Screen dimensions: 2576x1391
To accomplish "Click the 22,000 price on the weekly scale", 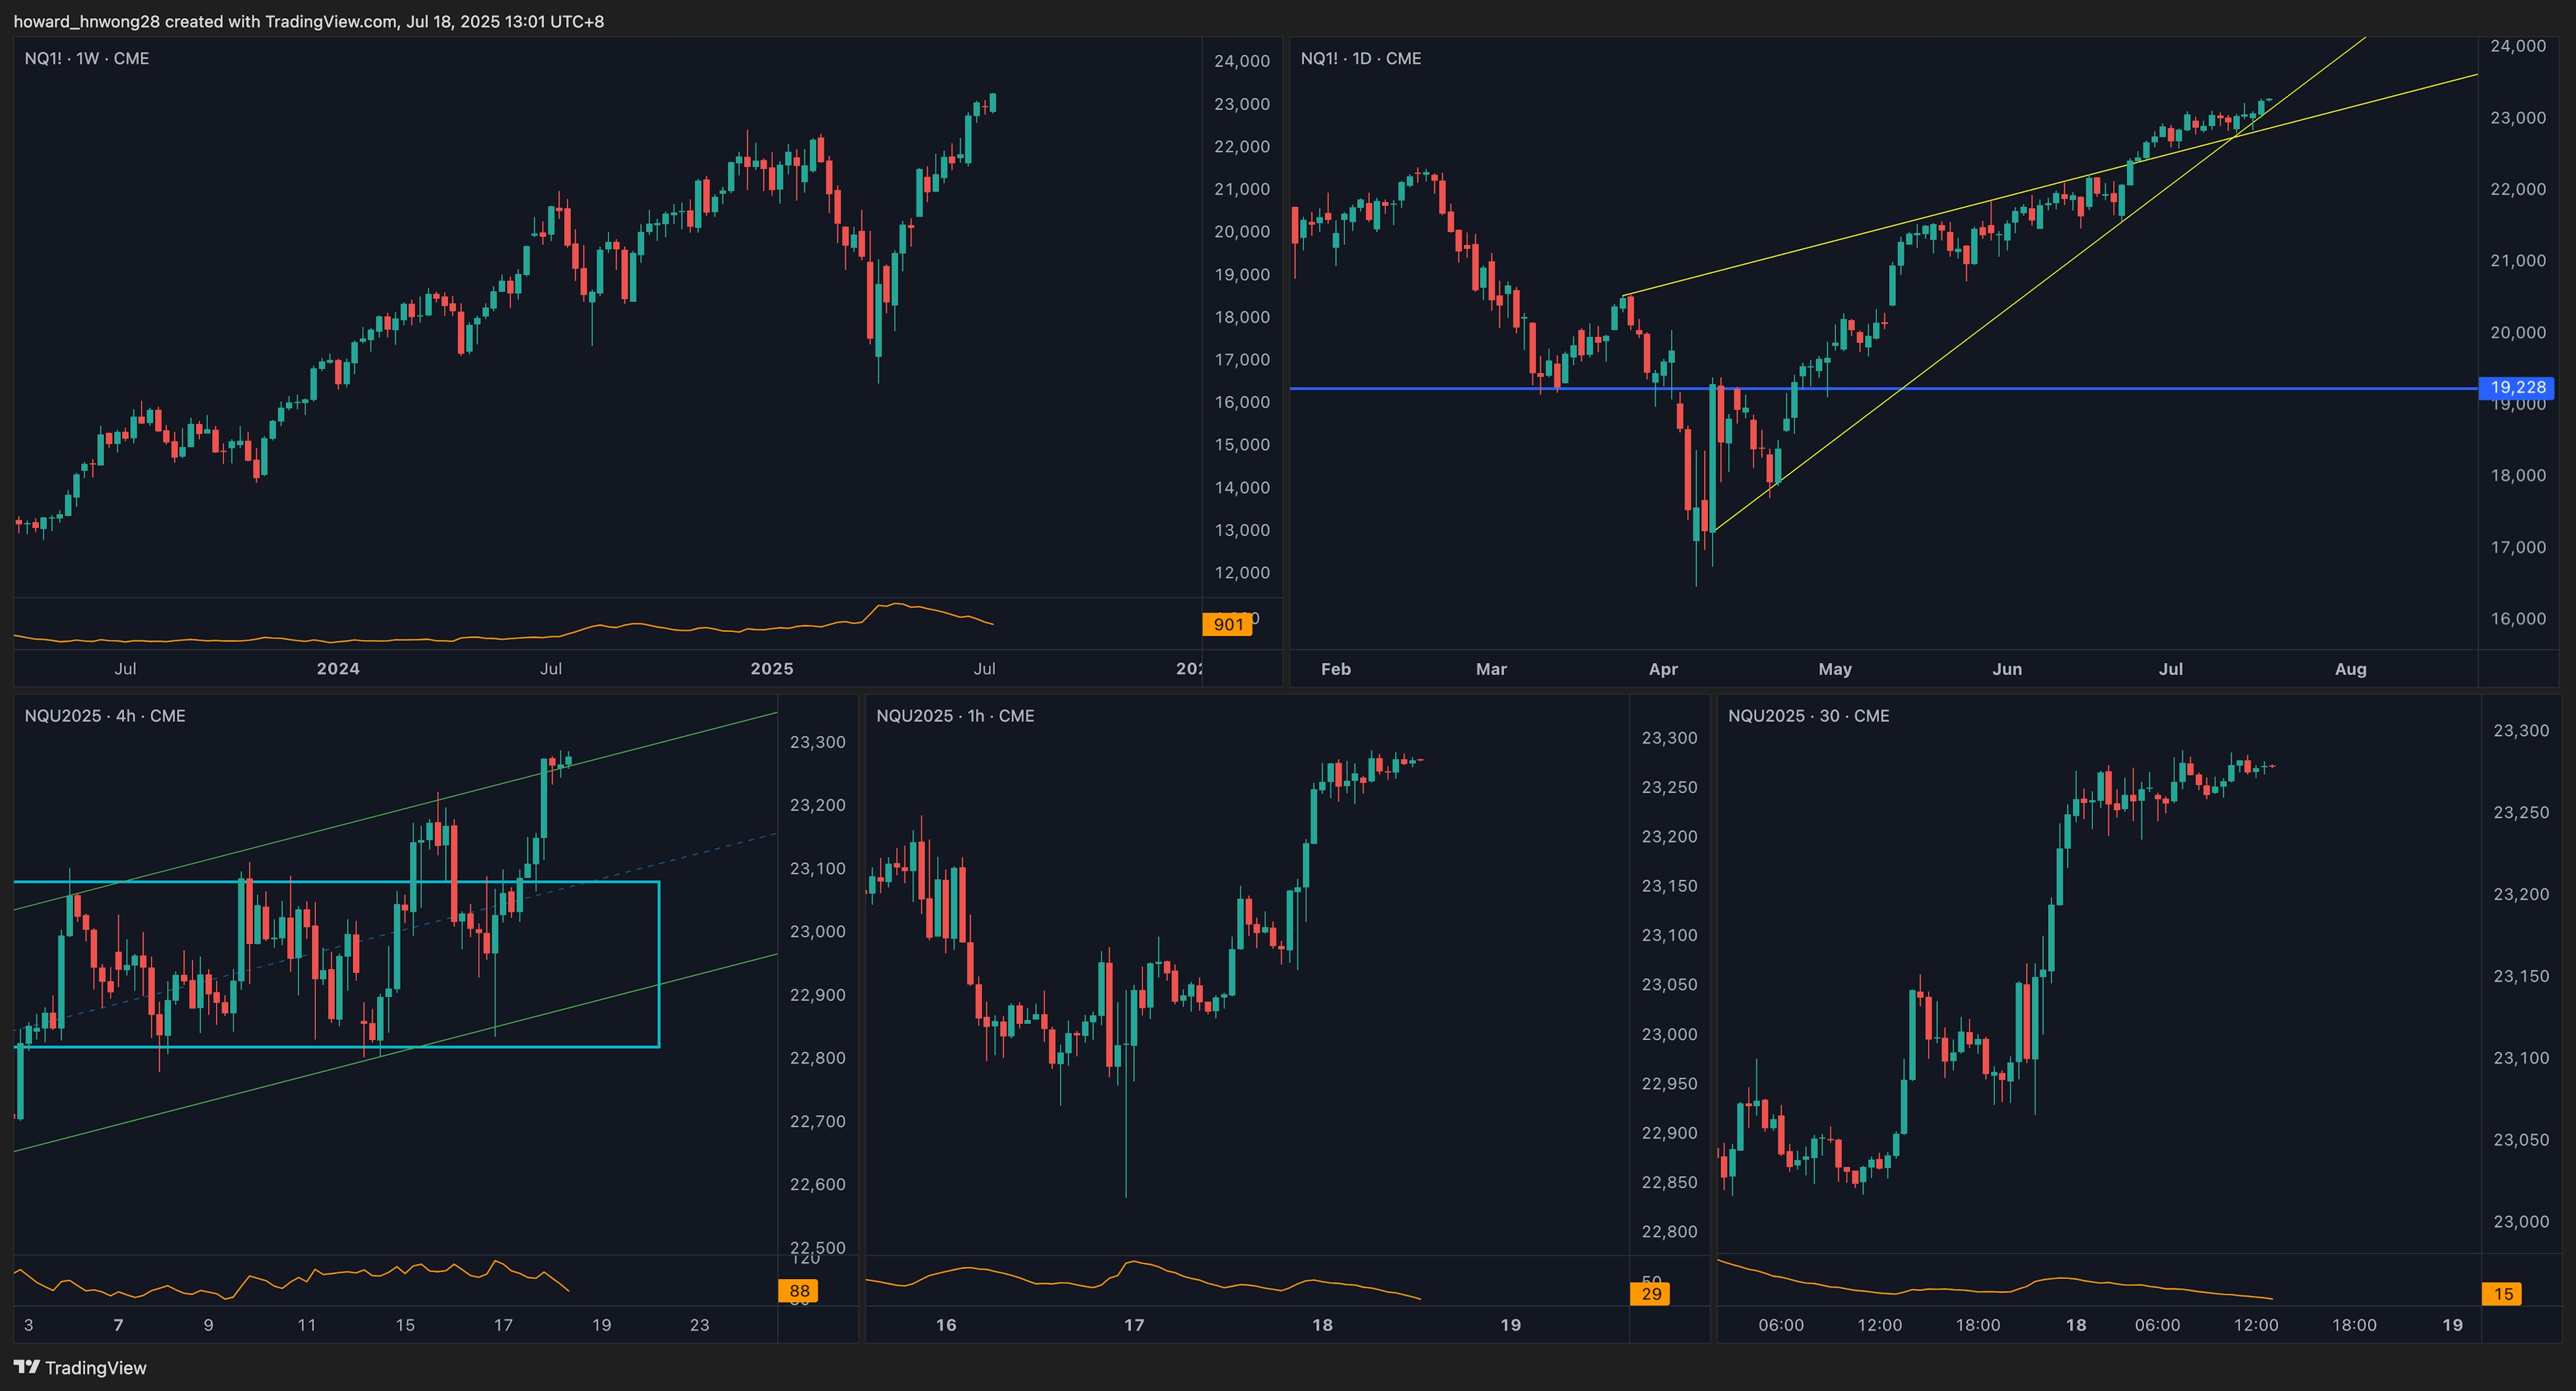I will 1242,147.
